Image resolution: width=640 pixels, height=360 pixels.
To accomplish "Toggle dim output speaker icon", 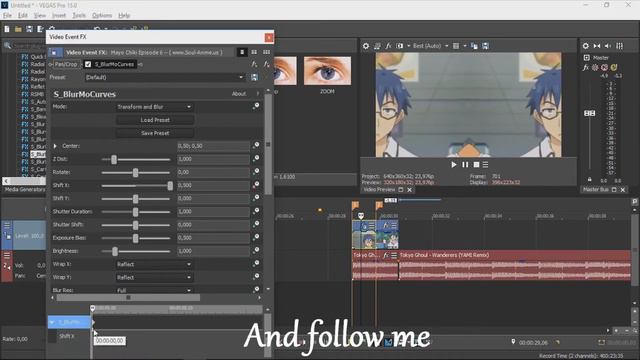I will (x=608, y=46).
